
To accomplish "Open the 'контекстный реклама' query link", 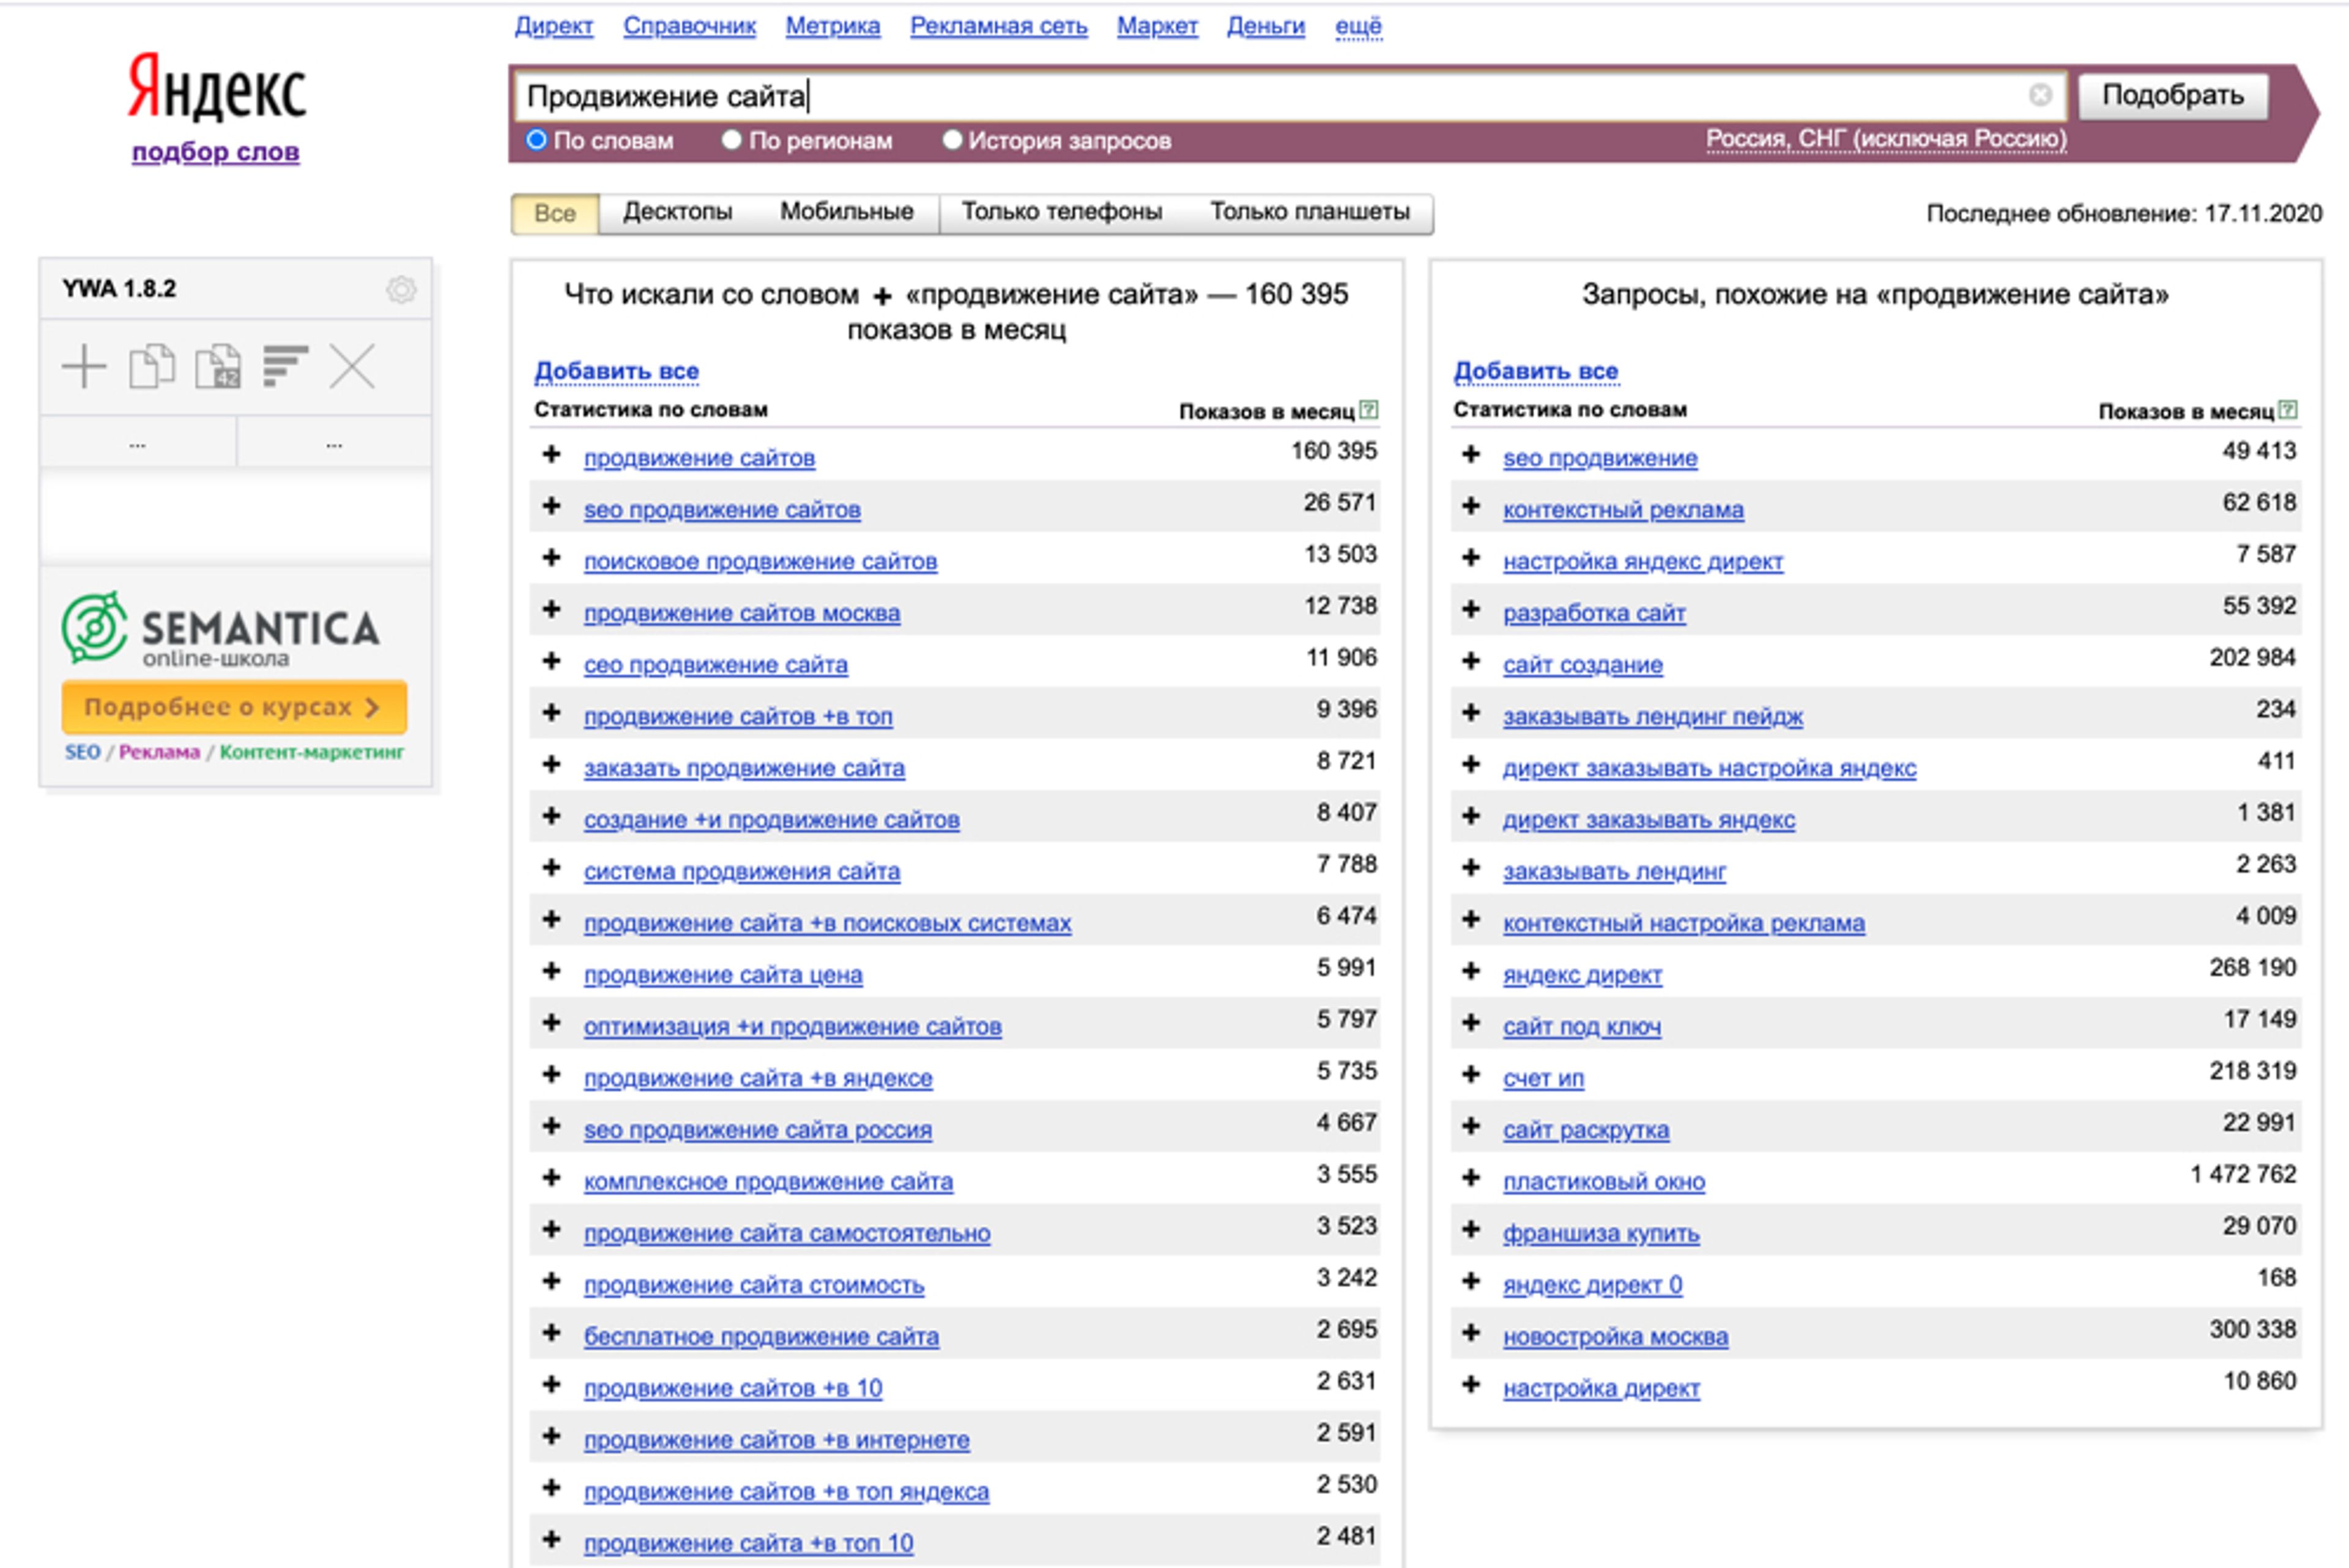I will (x=1622, y=510).
